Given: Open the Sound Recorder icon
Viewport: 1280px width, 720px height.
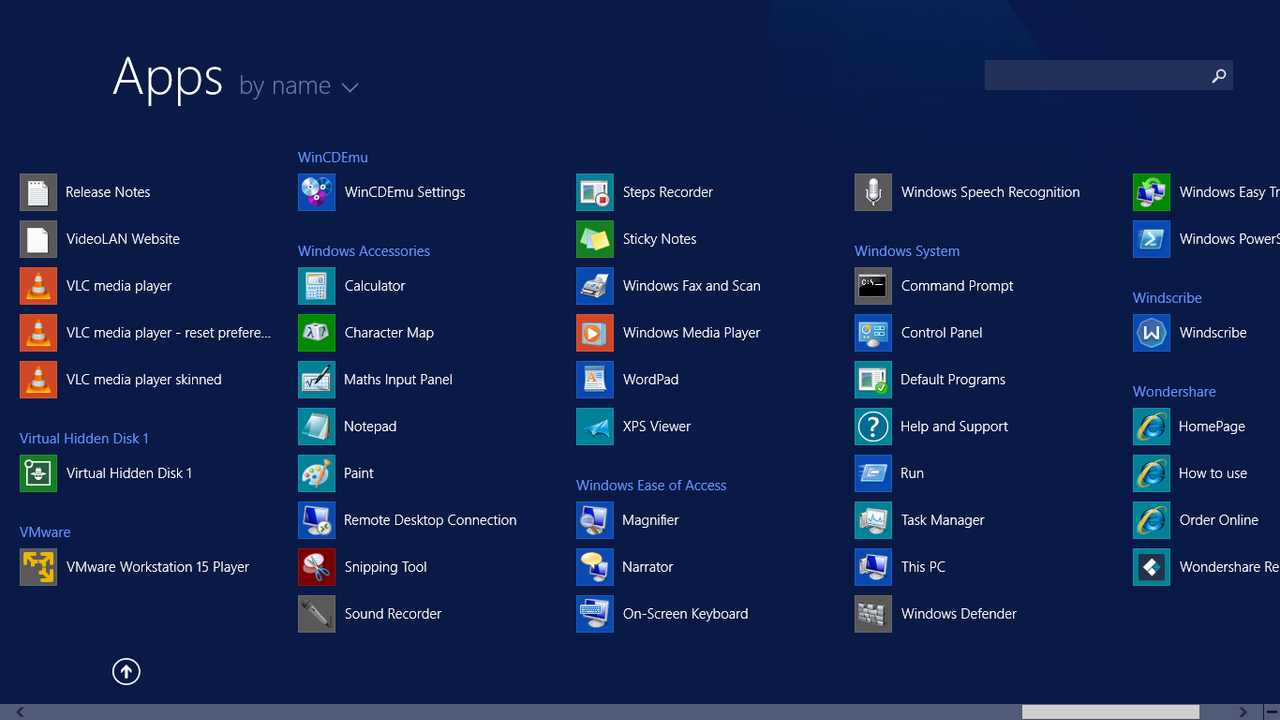Looking at the screenshot, I should pyautogui.click(x=317, y=614).
